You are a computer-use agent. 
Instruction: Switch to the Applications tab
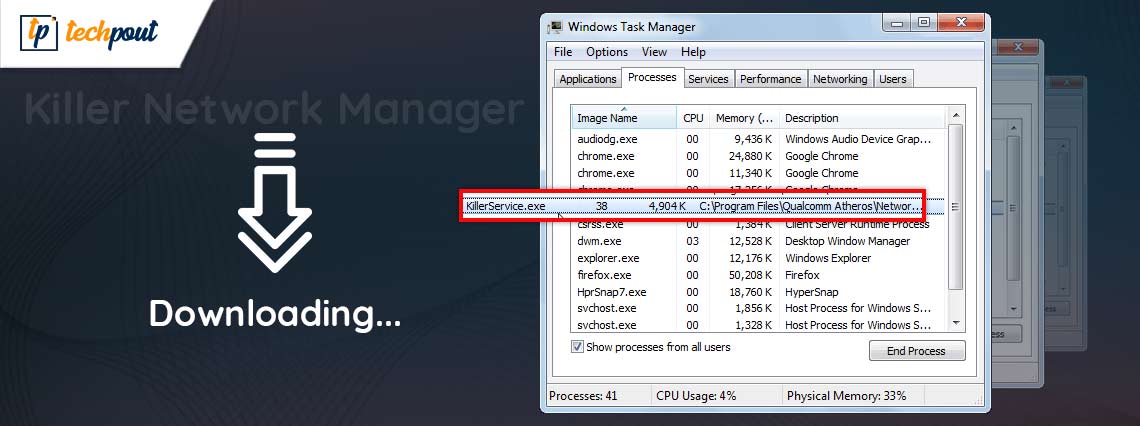pos(588,79)
